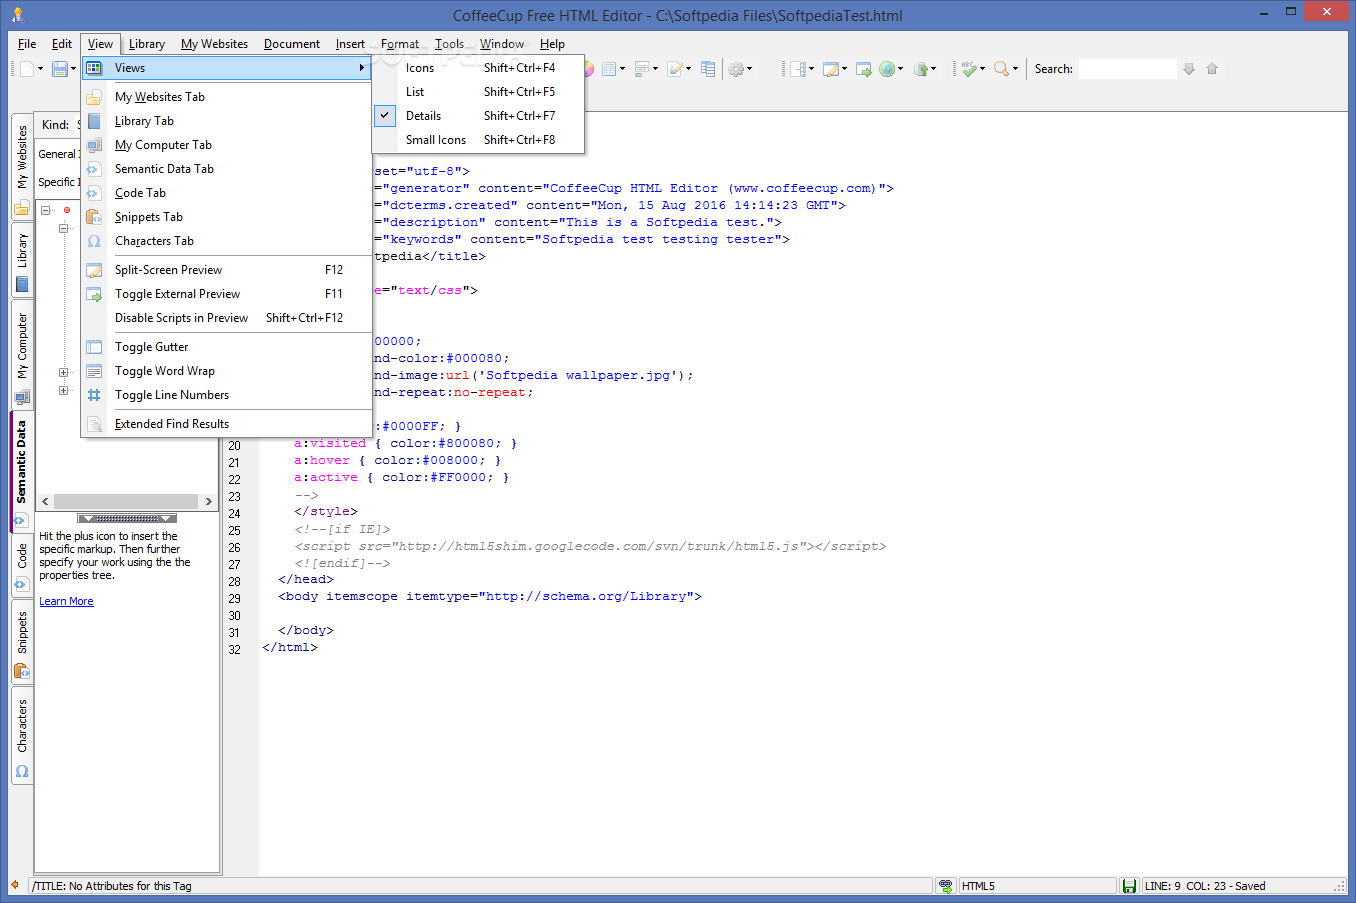Open the gear settings toolbar icon
1356x903 pixels.
click(736, 69)
